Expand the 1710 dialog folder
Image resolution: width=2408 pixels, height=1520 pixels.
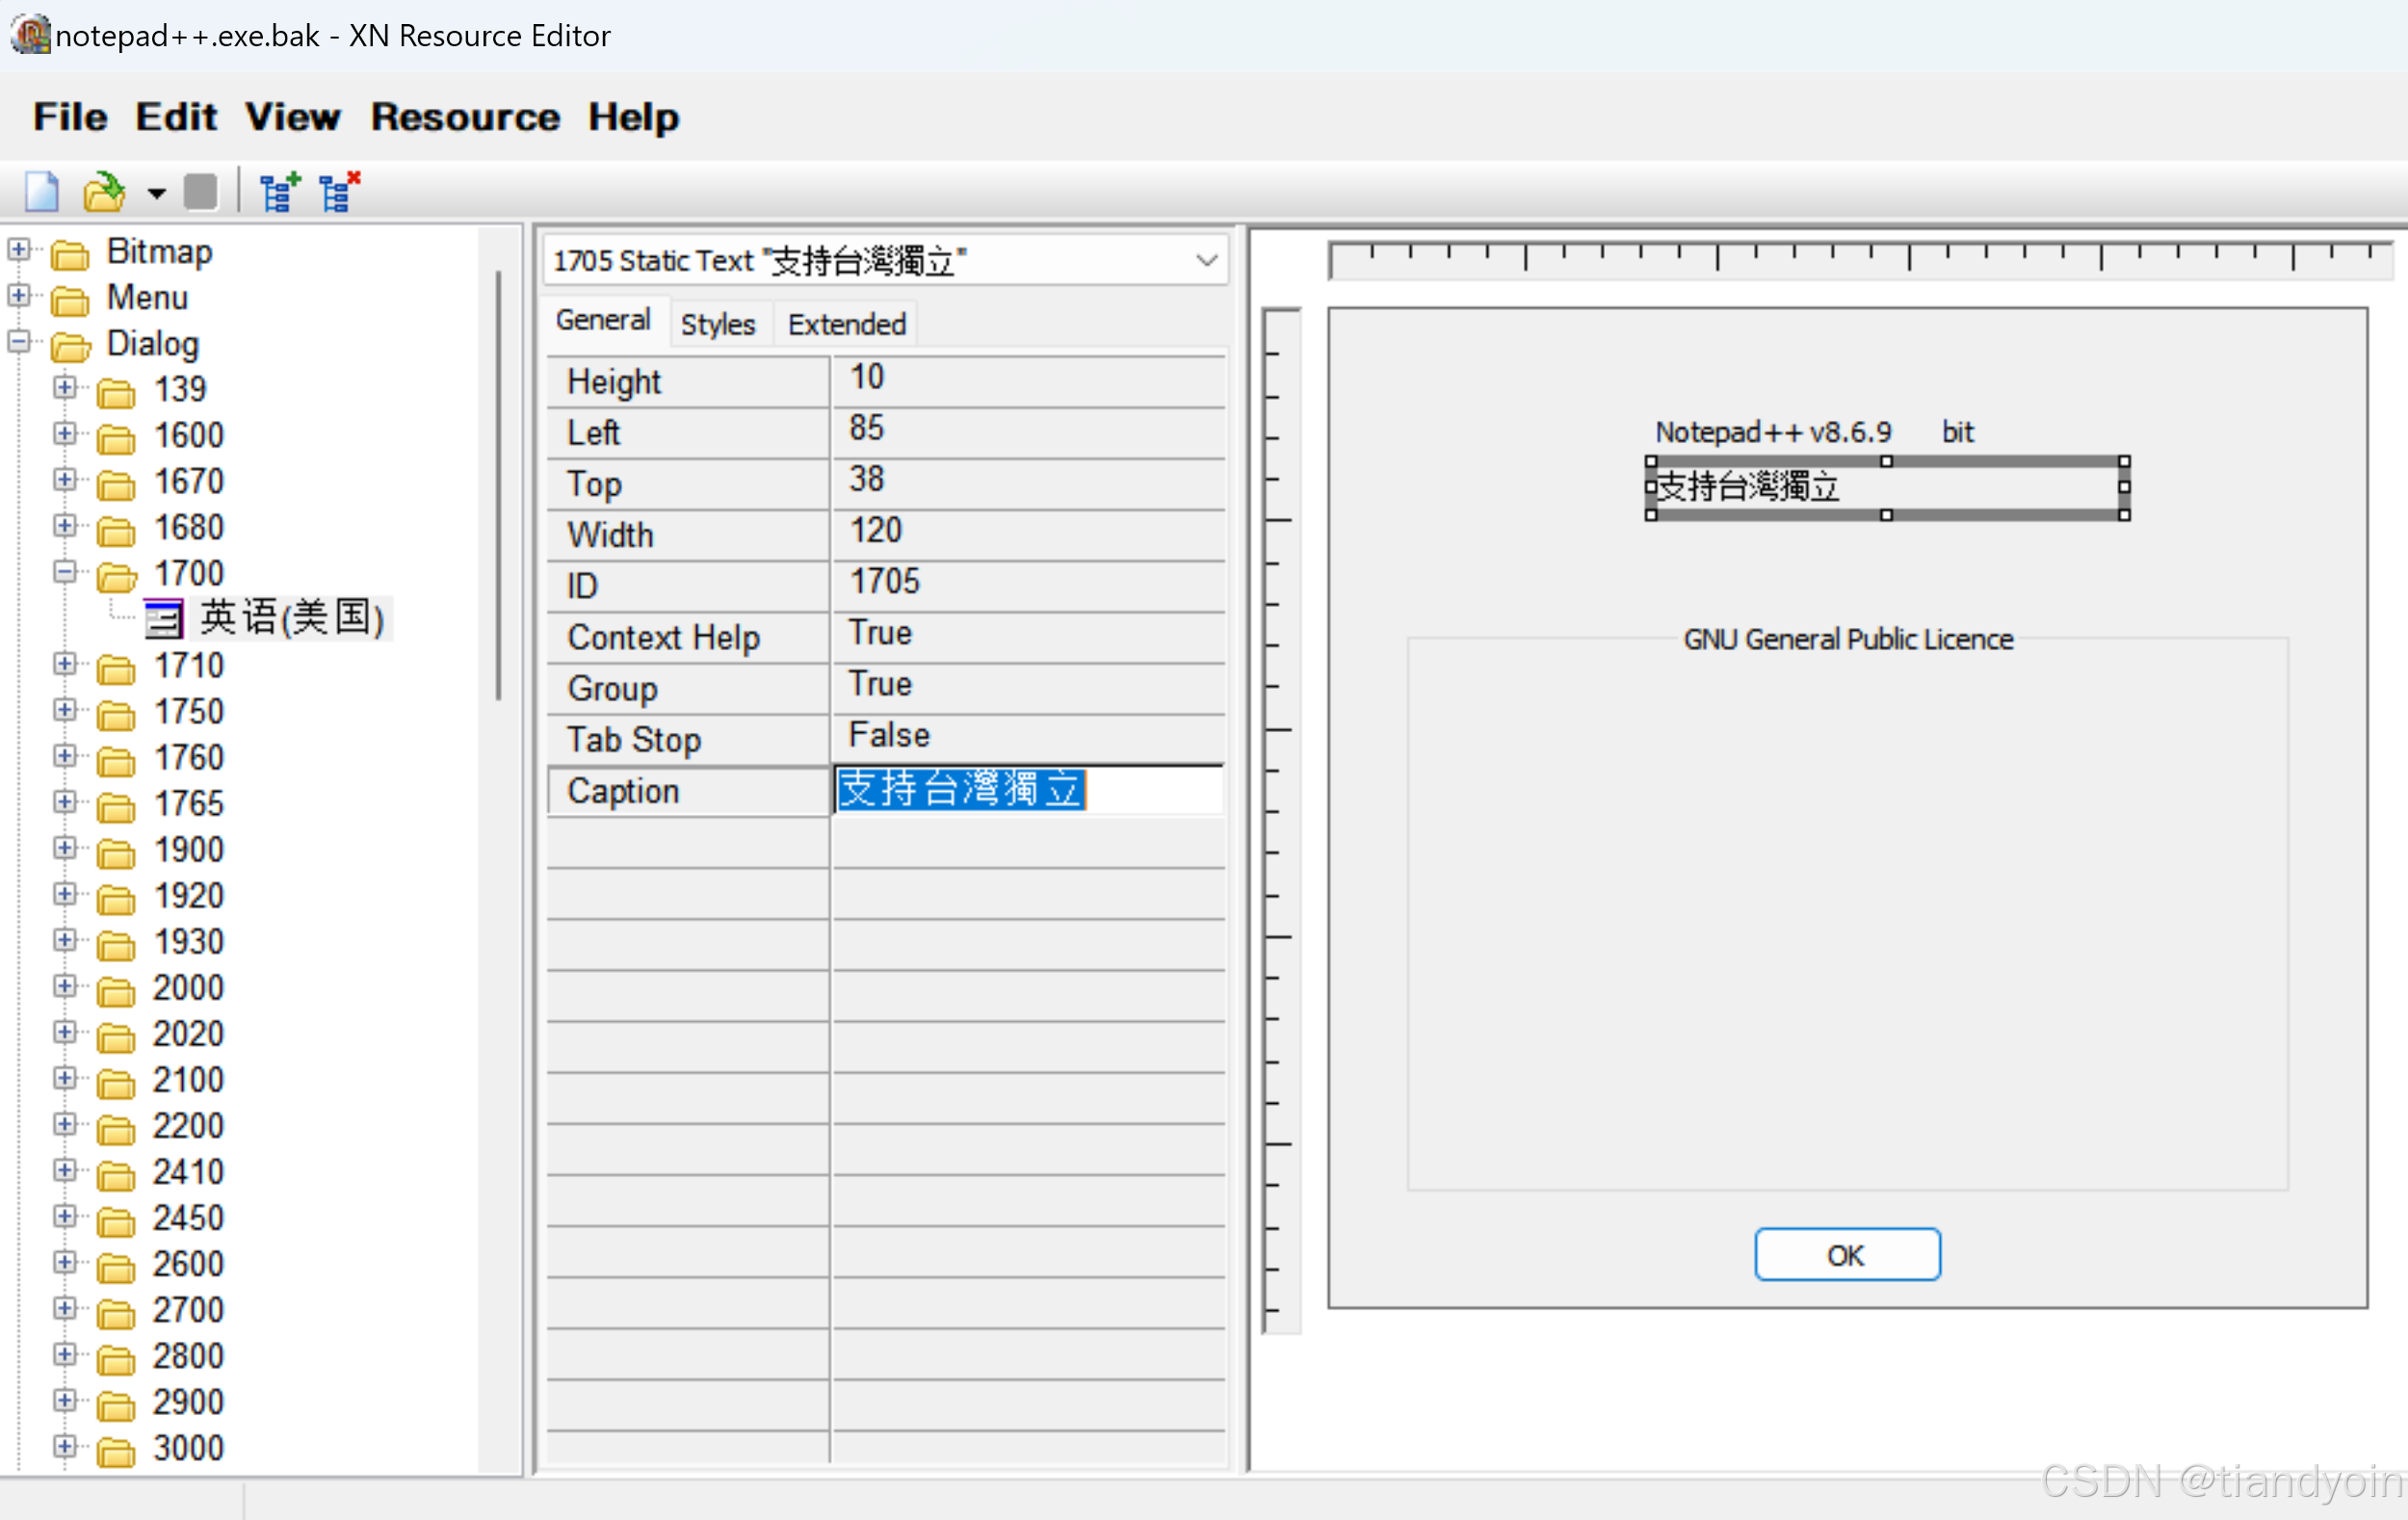tap(65, 663)
